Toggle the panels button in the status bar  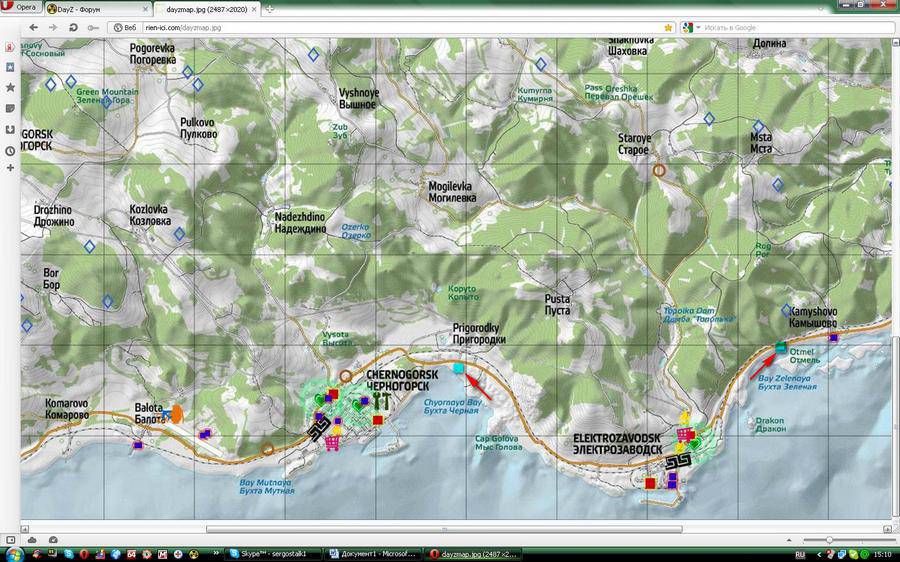point(10,540)
